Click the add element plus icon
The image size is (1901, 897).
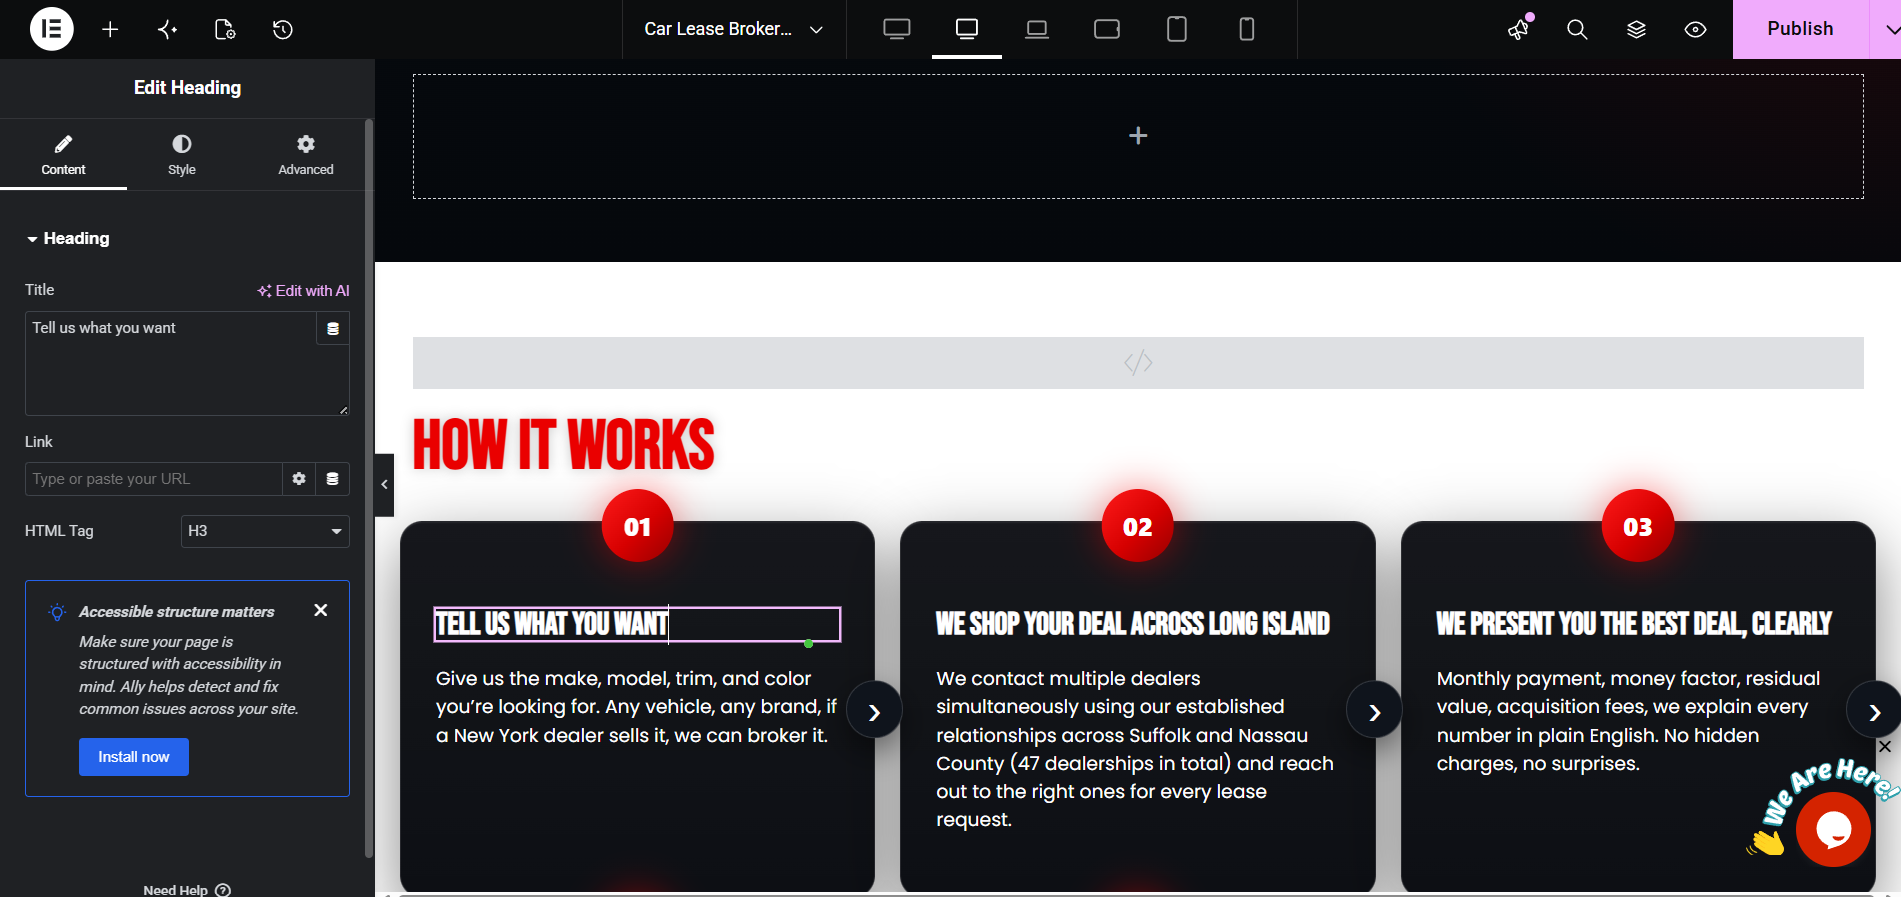click(x=110, y=29)
